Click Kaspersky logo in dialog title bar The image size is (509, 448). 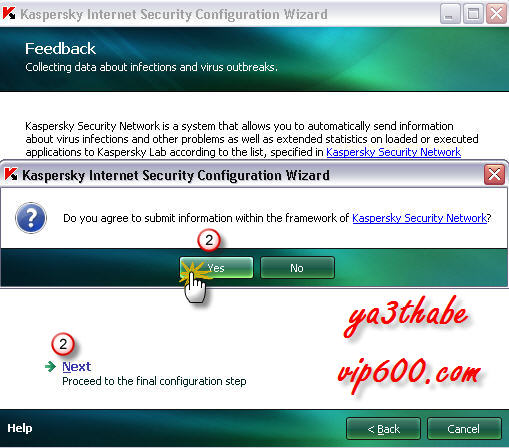point(11,174)
